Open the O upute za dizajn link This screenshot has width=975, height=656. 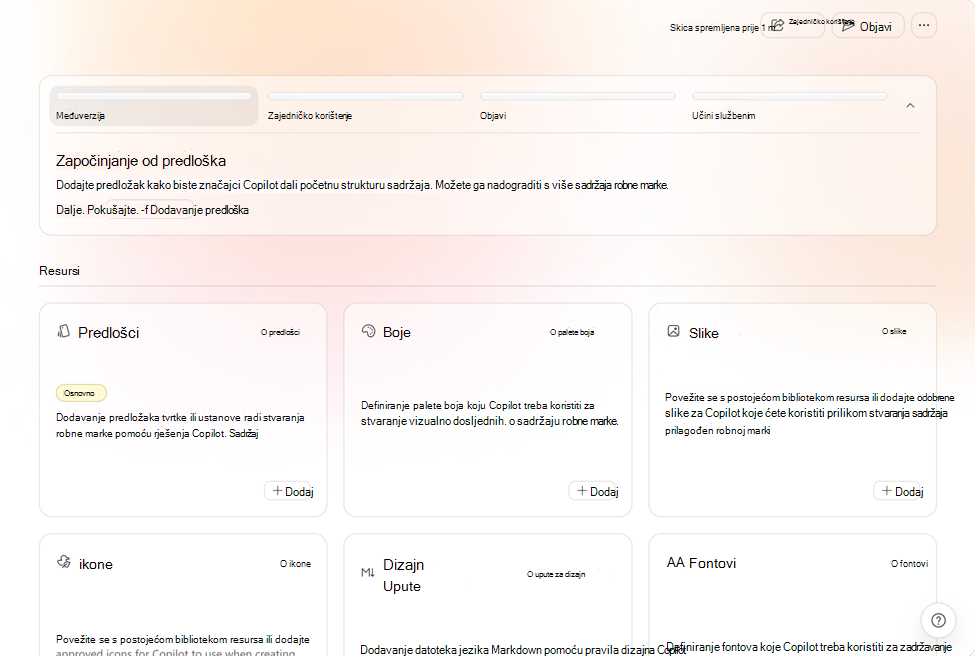point(556,574)
